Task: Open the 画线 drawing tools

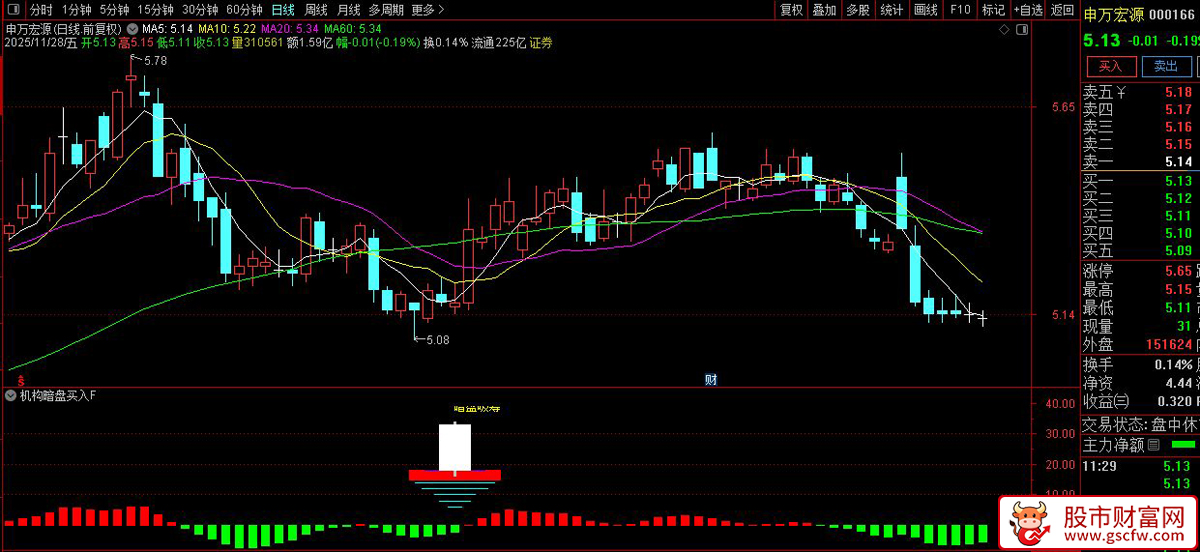Action: [x=926, y=10]
